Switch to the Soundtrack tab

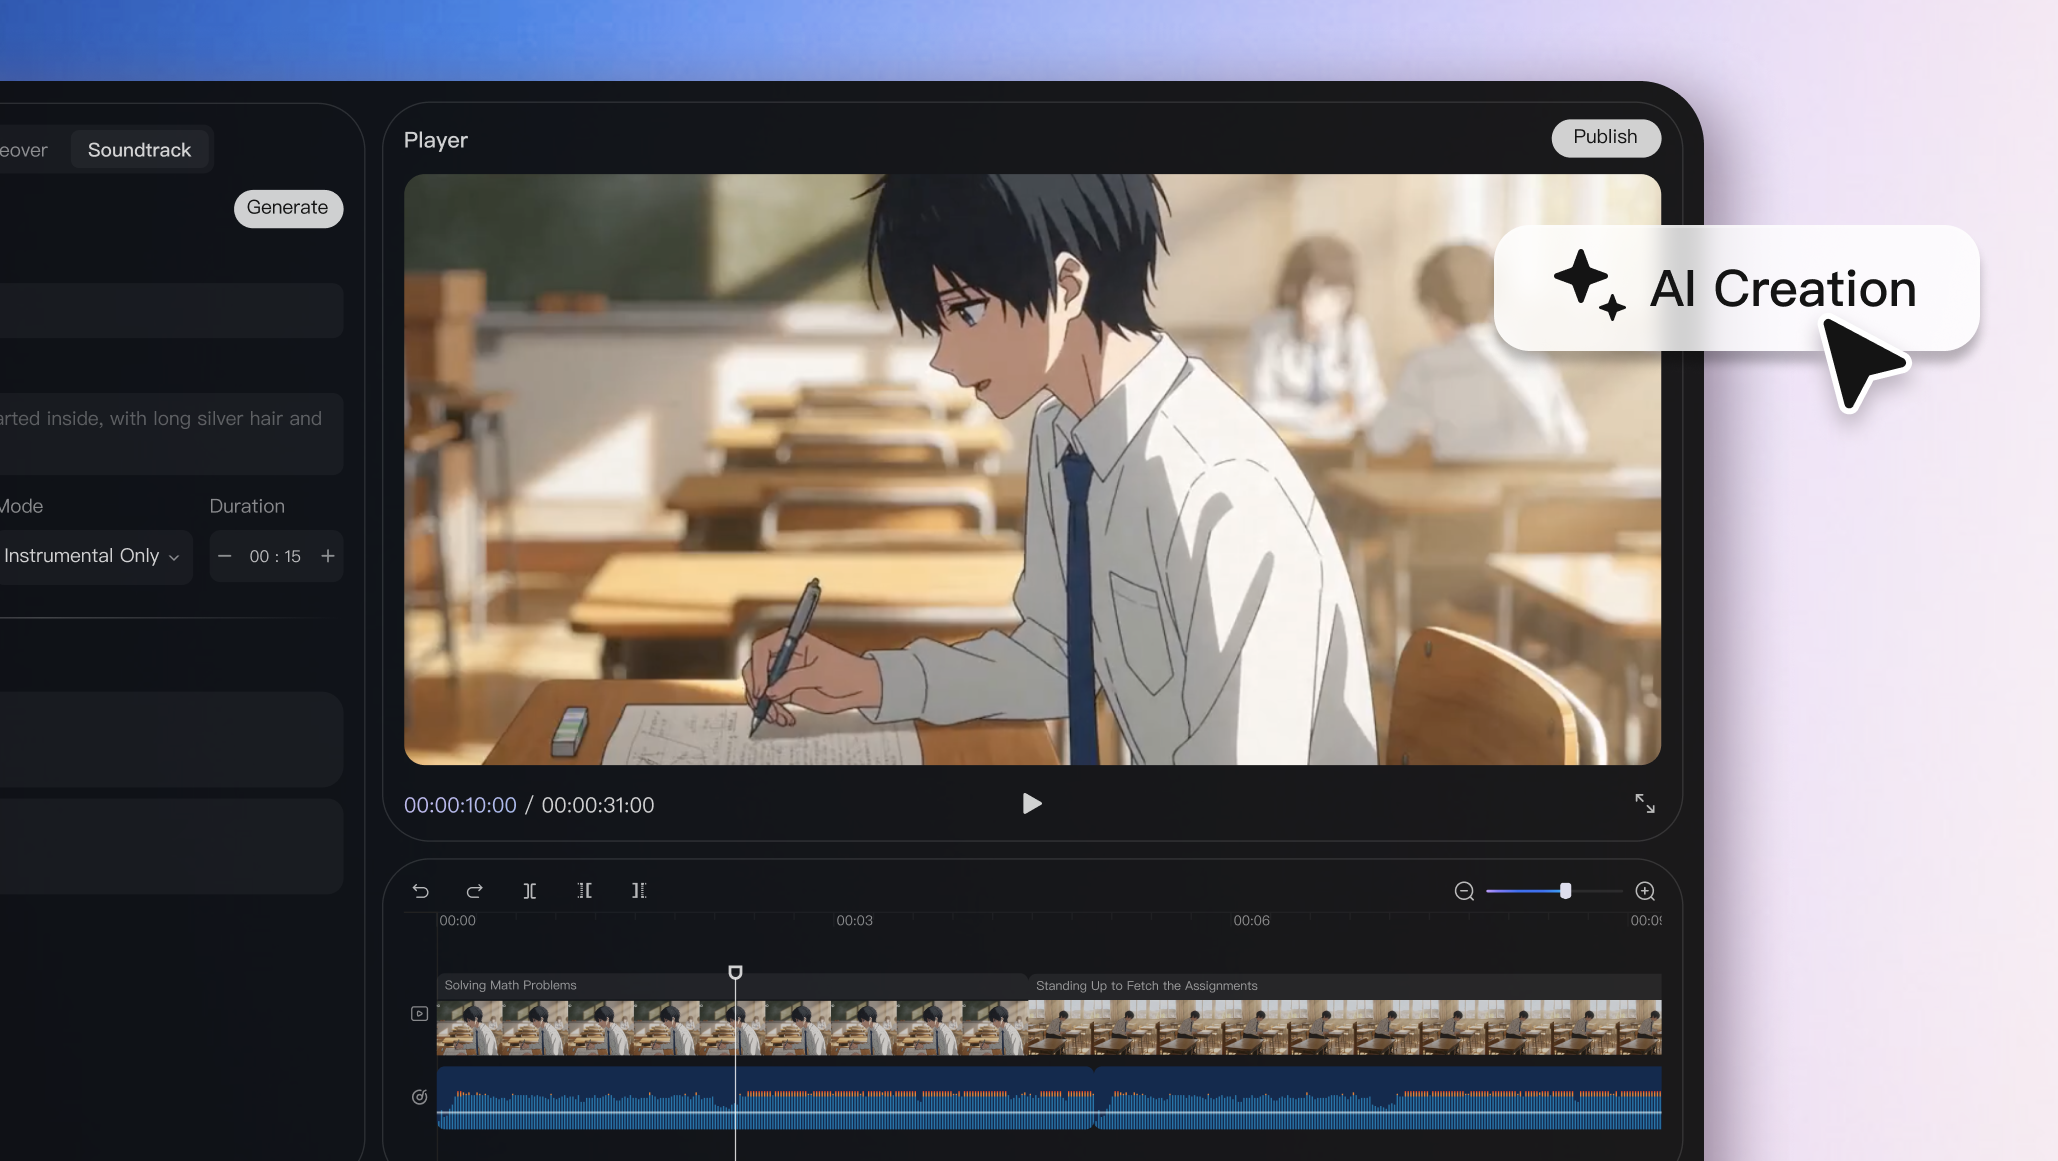point(139,150)
